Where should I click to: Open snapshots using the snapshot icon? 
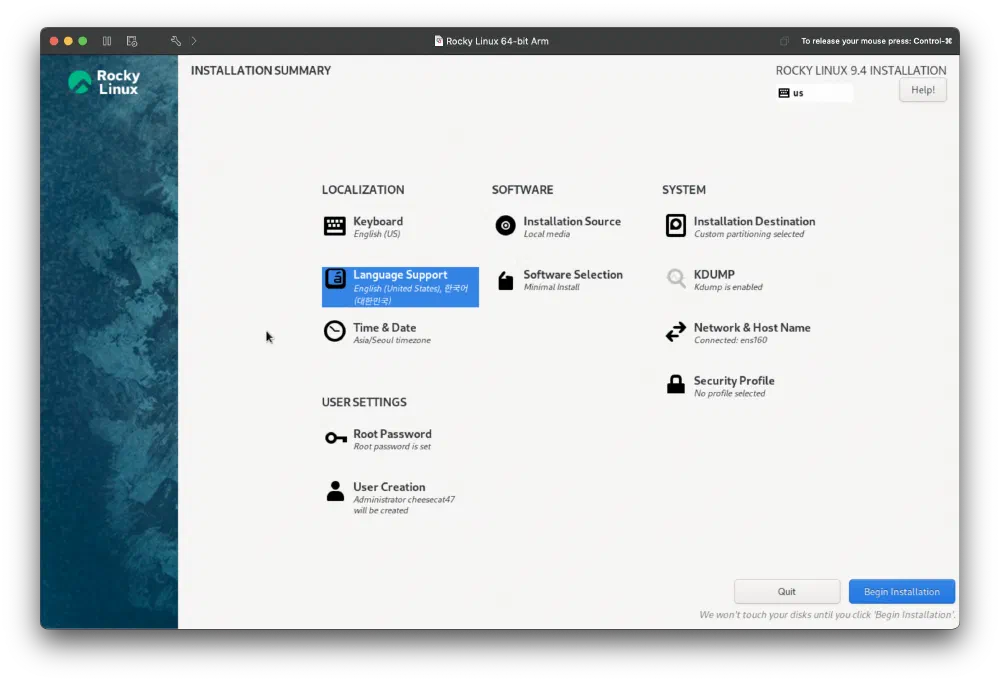point(131,41)
